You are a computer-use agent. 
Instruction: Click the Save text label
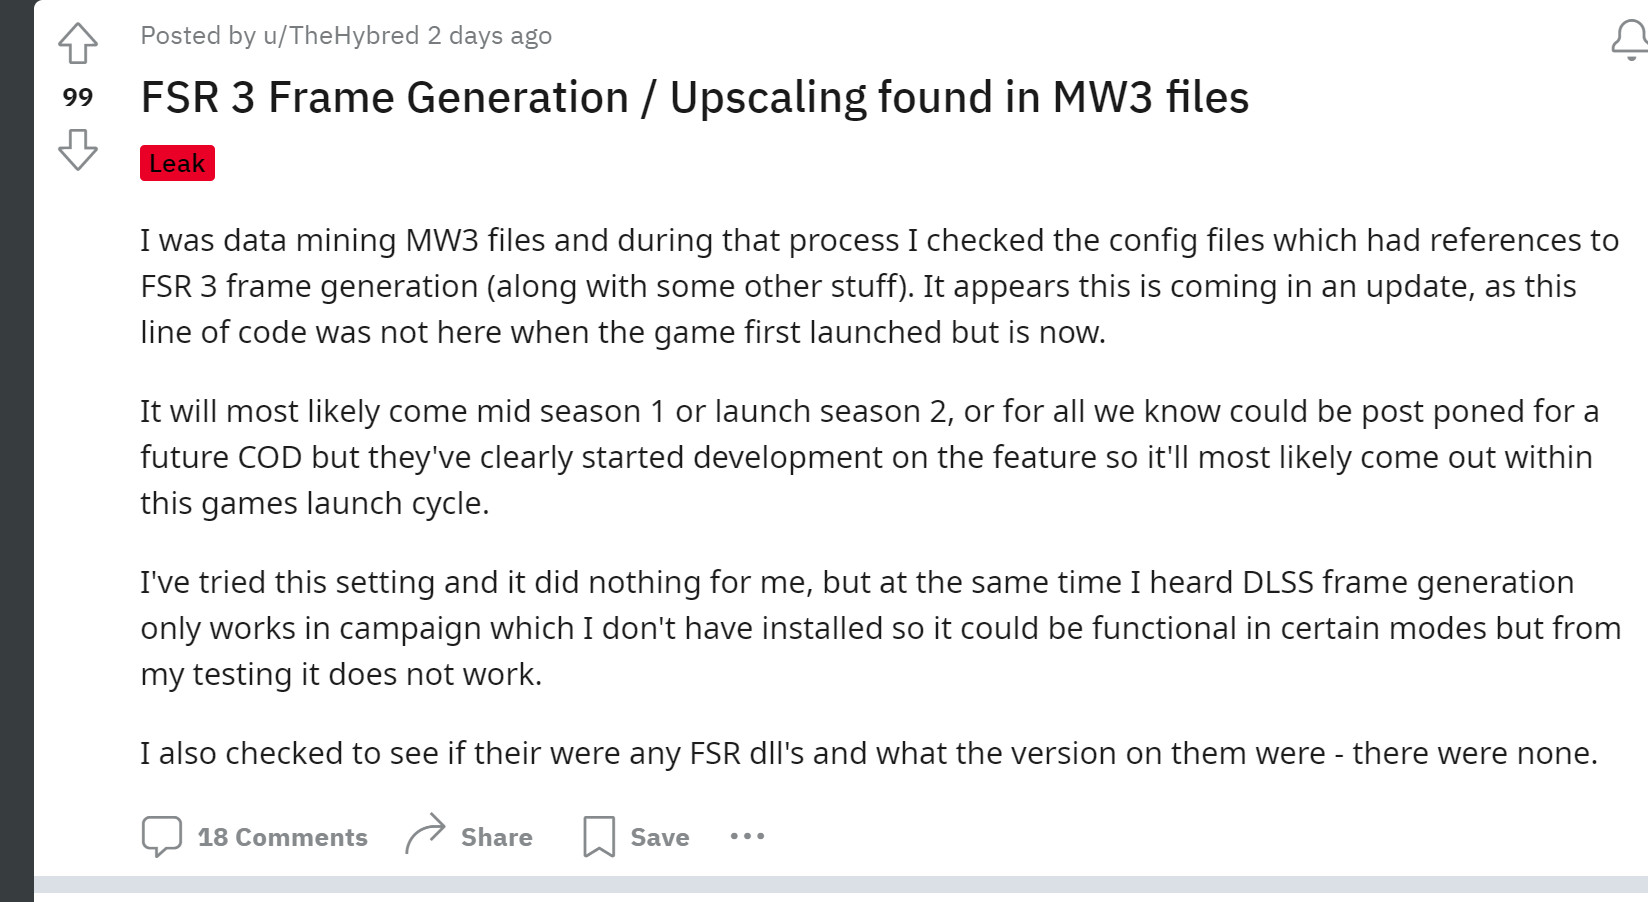click(x=660, y=837)
